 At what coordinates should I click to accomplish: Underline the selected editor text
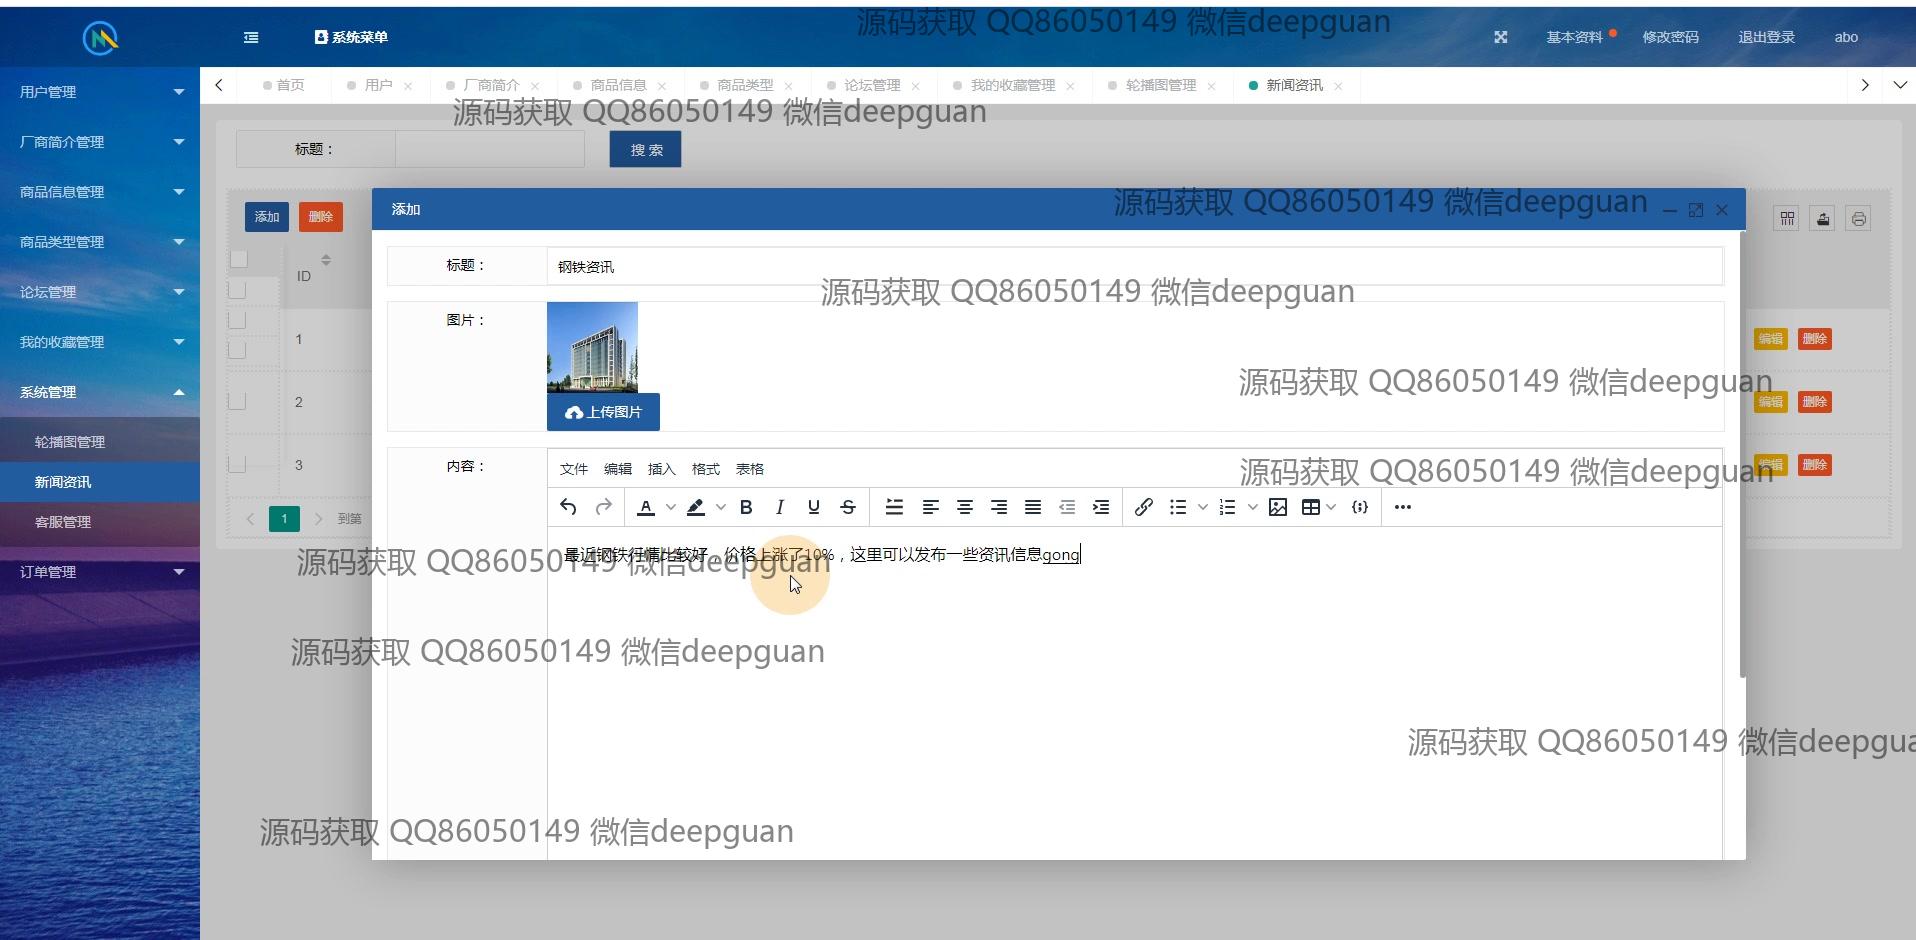point(814,507)
